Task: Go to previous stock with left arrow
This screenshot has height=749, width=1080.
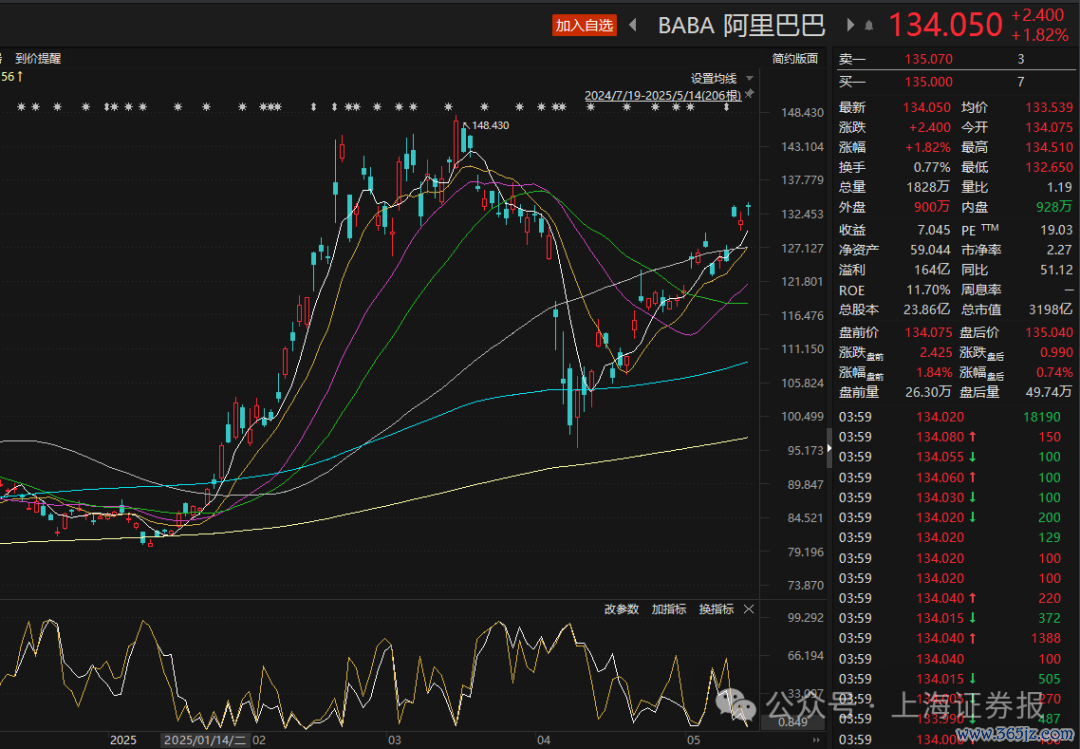Action: pyautogui.click(x=633, y=25)
